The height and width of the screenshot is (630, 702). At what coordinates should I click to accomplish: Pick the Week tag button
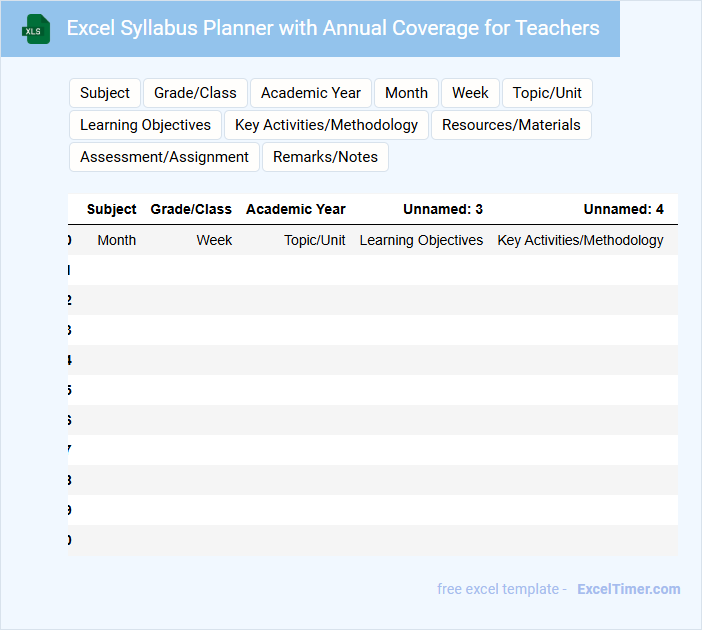tap(470, 93)
